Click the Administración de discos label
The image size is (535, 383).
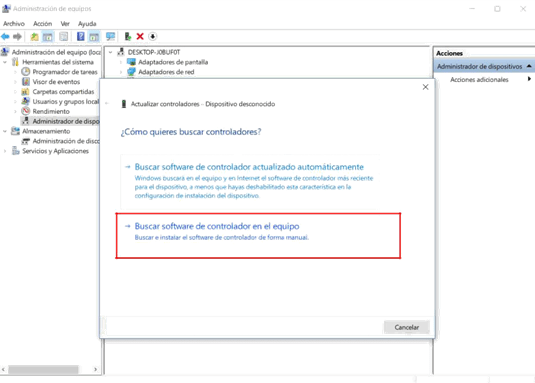click(66, 141)
